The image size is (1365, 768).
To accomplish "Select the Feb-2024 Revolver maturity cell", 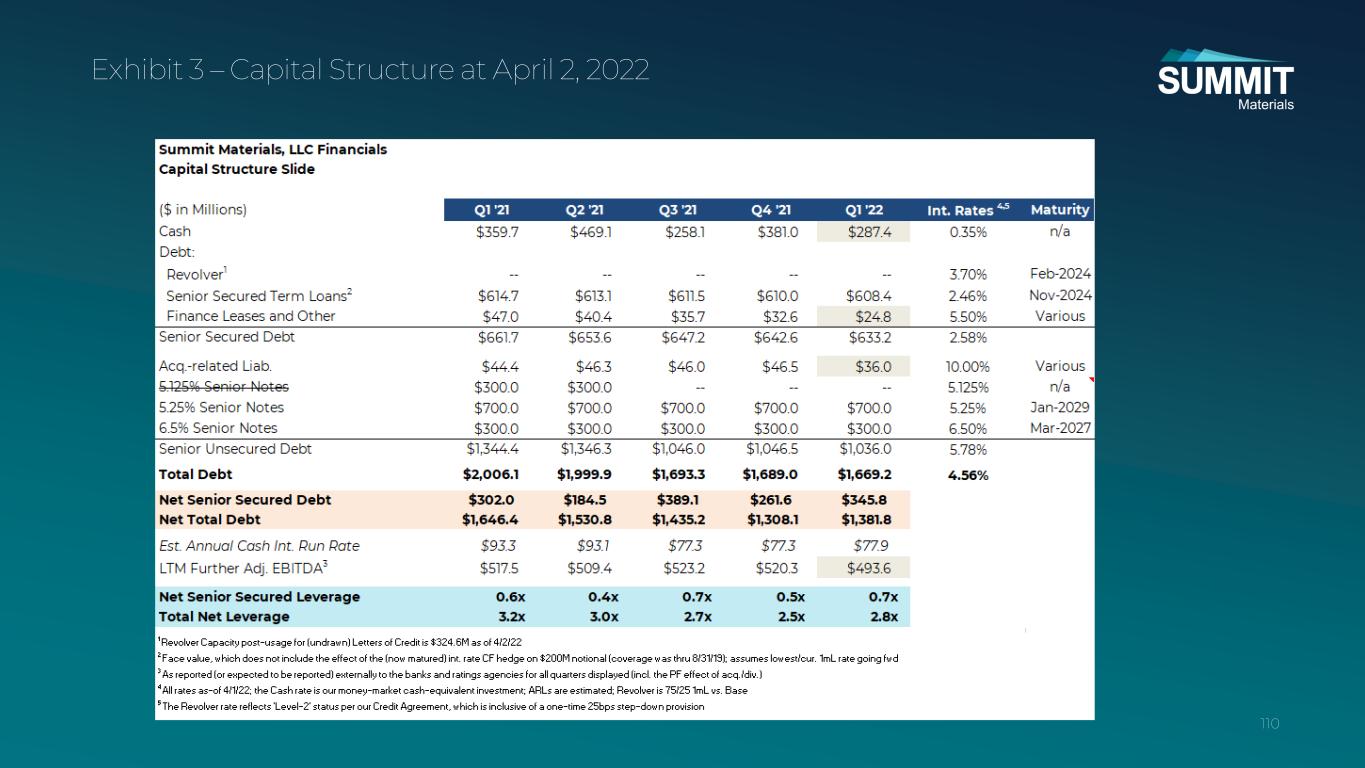I will pos(1060,274).
